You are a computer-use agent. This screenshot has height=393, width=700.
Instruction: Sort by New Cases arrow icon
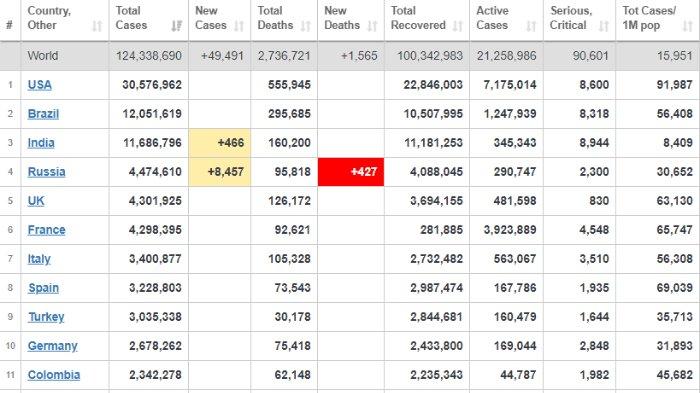[239, 26]
